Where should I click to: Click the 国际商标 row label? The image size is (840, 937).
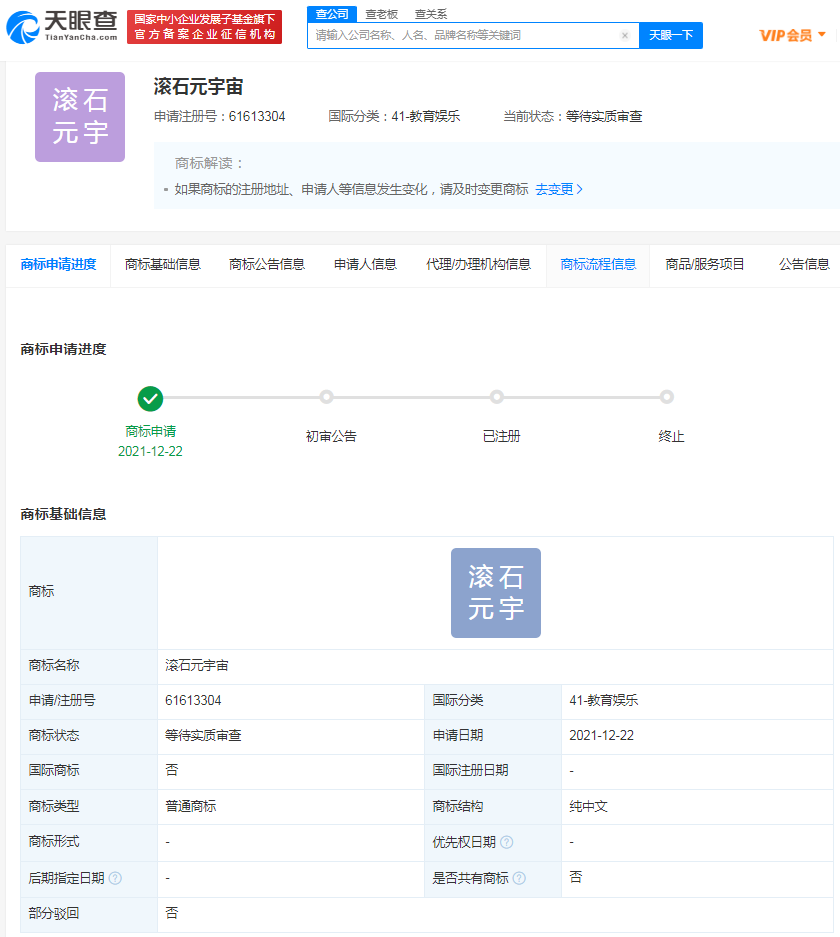click(54, 771)
